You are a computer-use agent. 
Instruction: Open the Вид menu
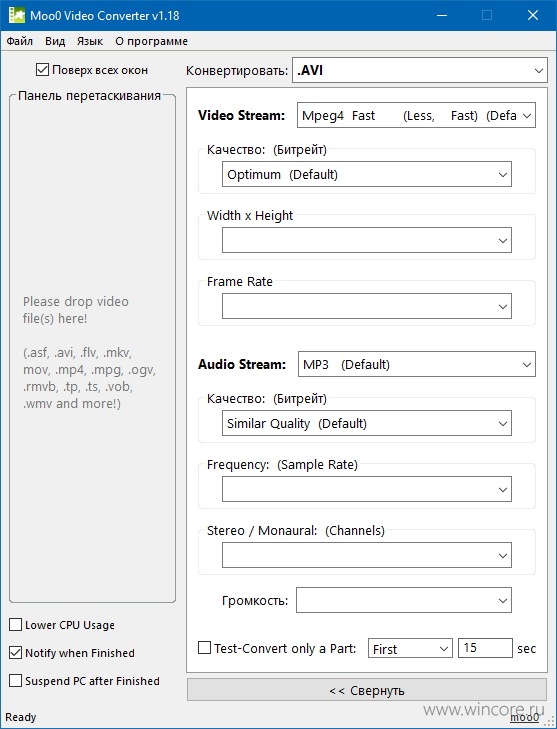(55, 41)
